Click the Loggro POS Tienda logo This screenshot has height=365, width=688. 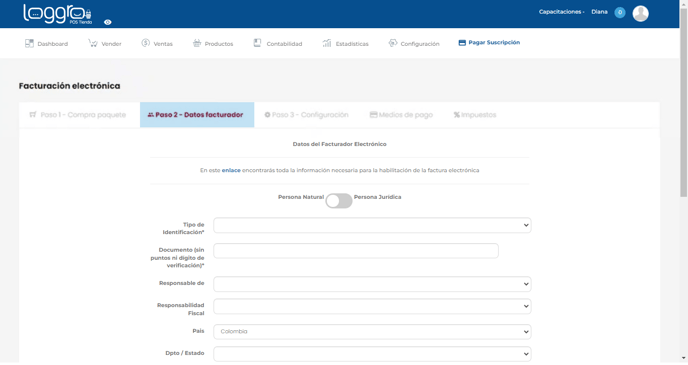coord(57,14)
